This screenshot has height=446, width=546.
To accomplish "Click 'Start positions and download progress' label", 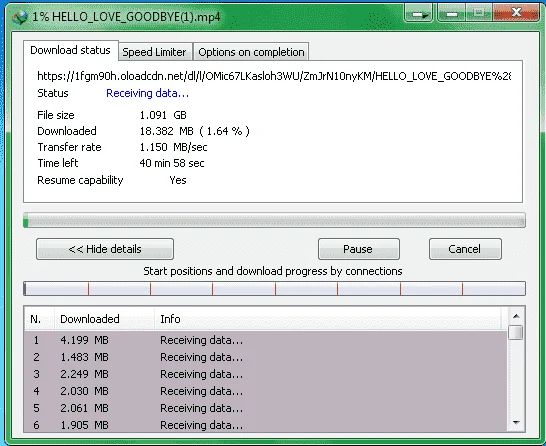I will pyautogui.click(x=273, y=271).
